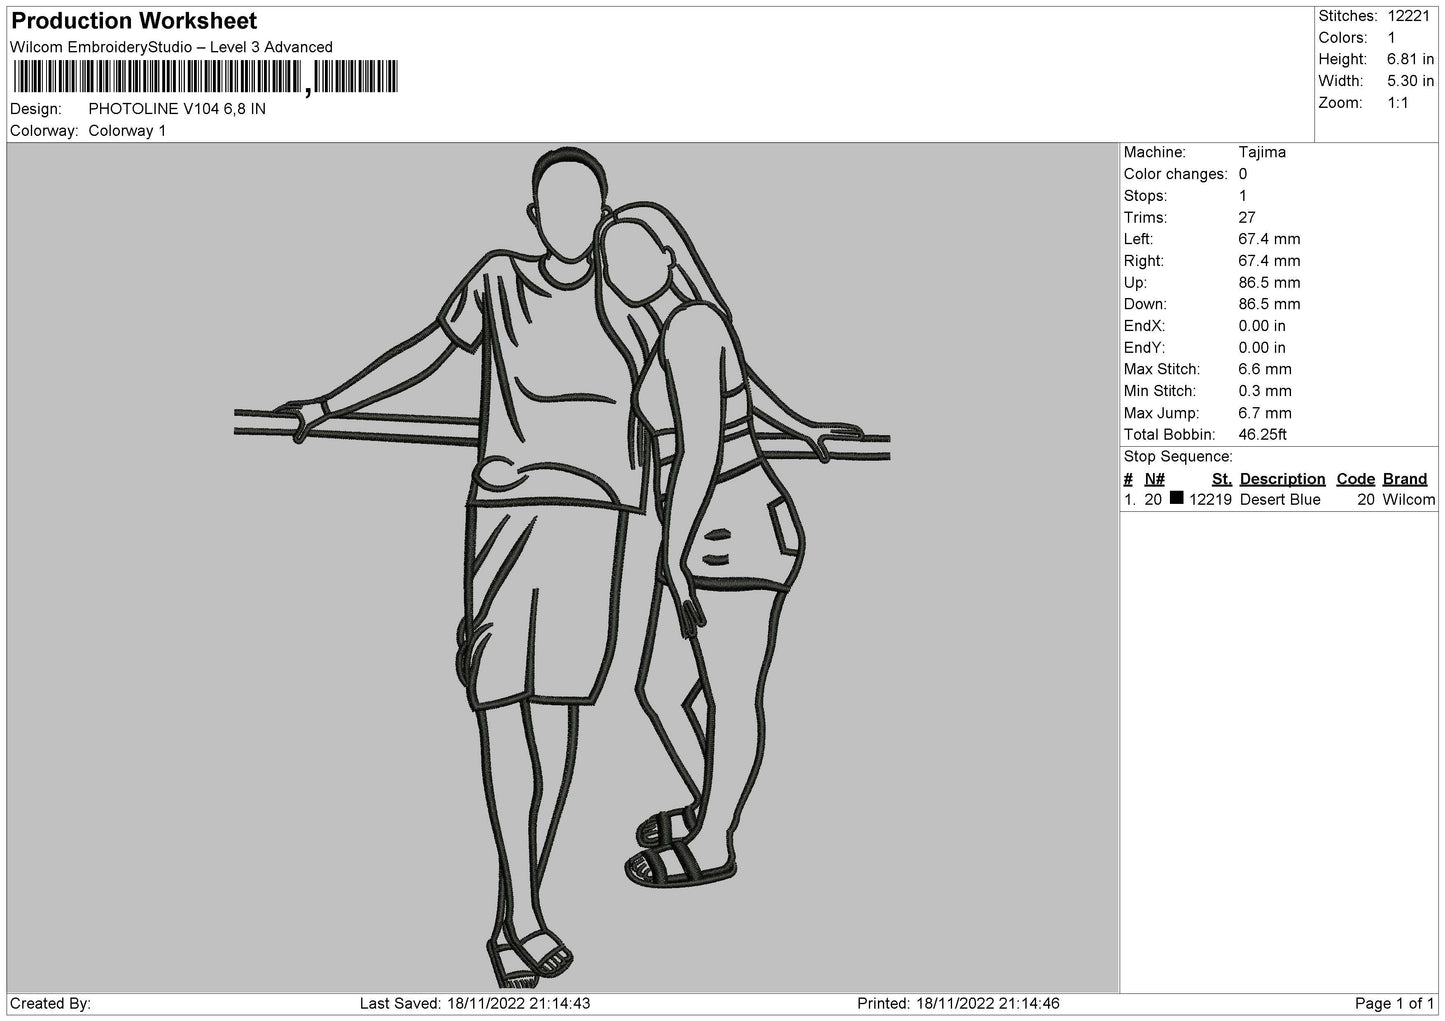This screenshot has width=1445, height=1021.
Task: Click the Production Worksheet title
Action: tap(134, 21)
